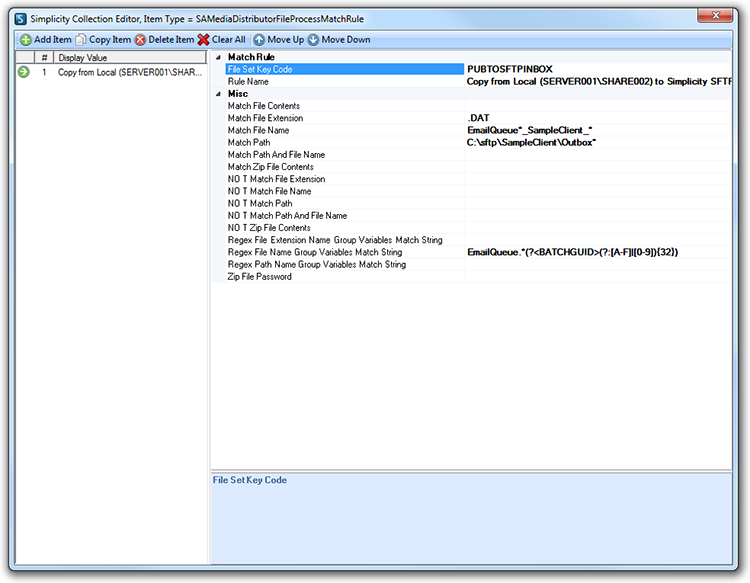This screenshot has height=583, width=750.
Task: Click the Display Value column header
Action: [x=130, y=57]
